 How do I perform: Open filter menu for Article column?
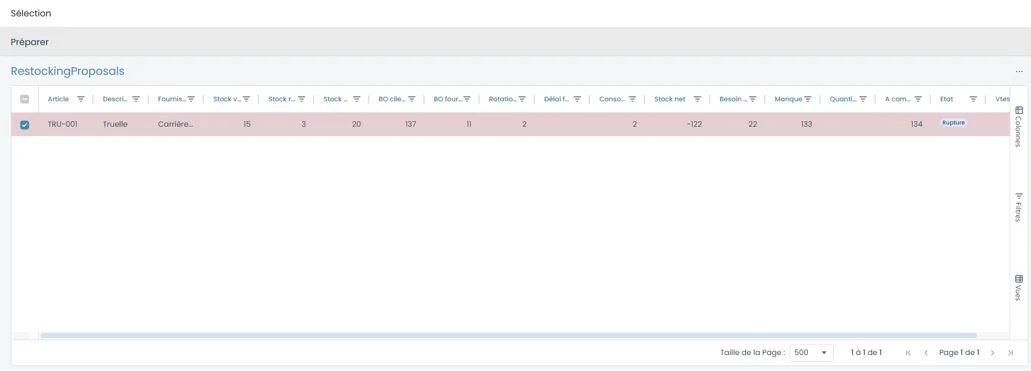tap(81, 99)
